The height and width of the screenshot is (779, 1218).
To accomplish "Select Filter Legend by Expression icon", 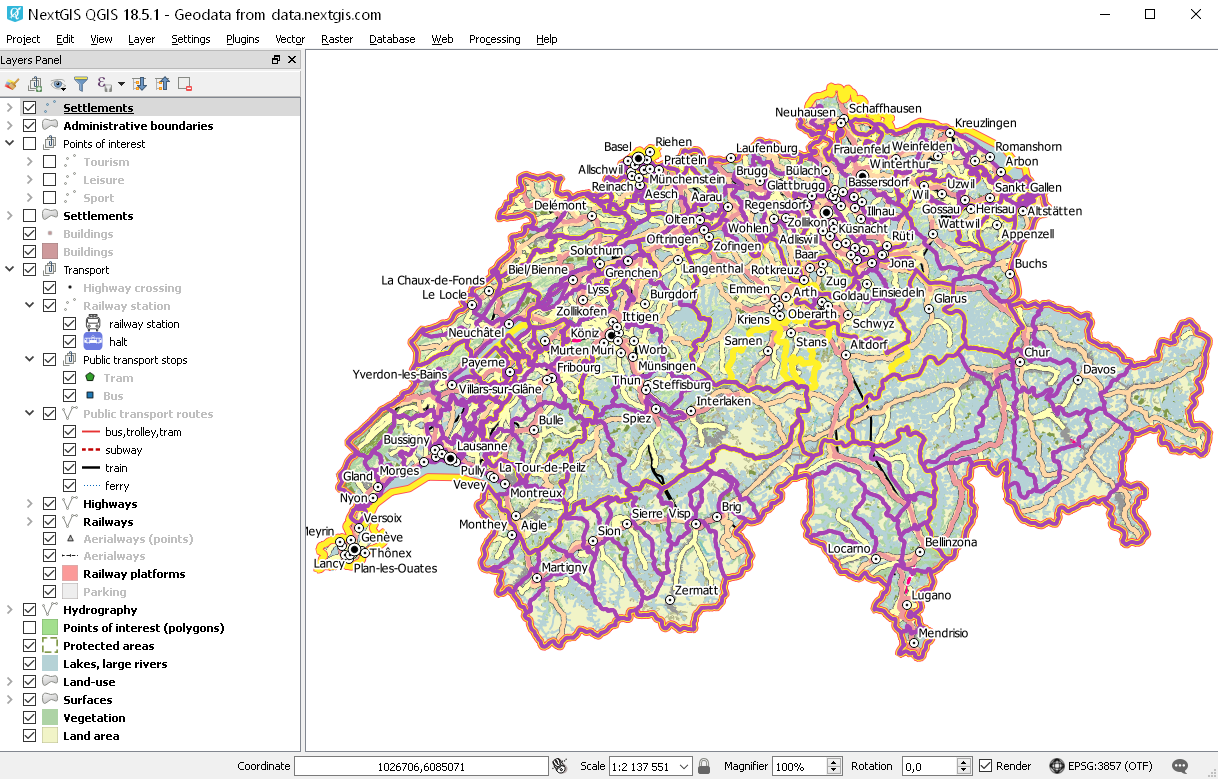I will tap(103, 84).
